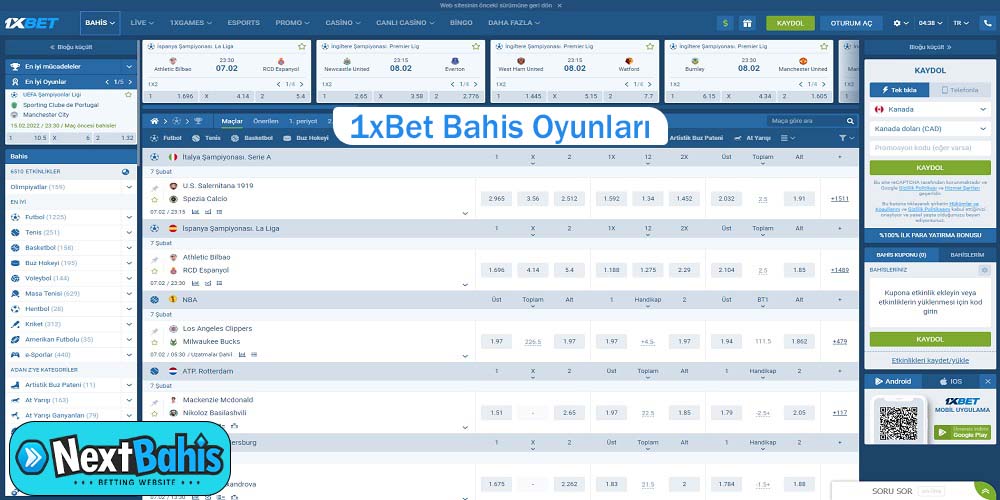
Task: Open the dollar payments icon
Action: coord(724,23)
